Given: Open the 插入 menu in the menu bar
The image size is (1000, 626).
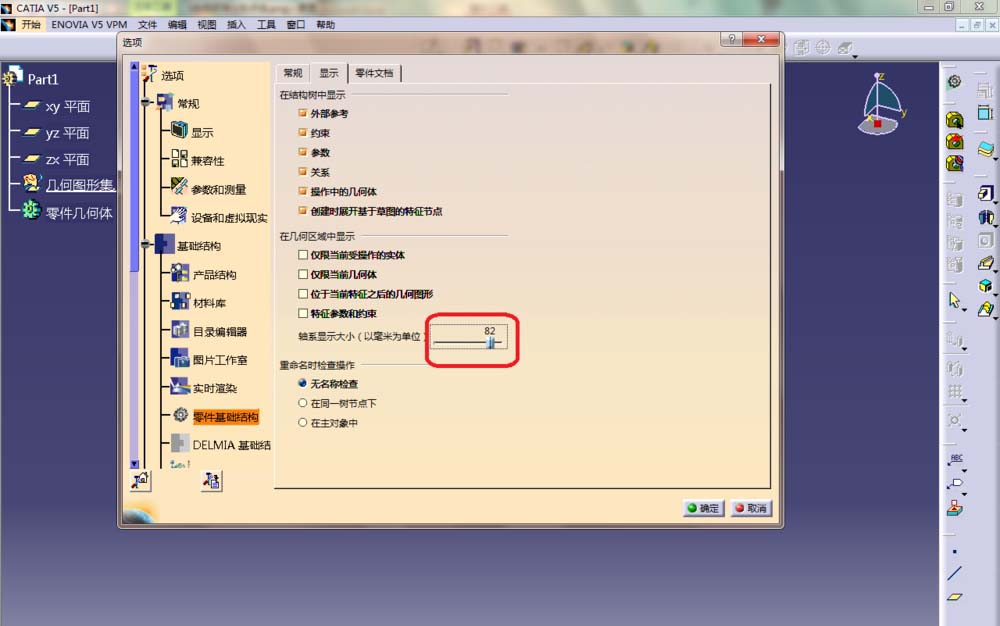Looking at the screenshot, I should click(234, 24).
